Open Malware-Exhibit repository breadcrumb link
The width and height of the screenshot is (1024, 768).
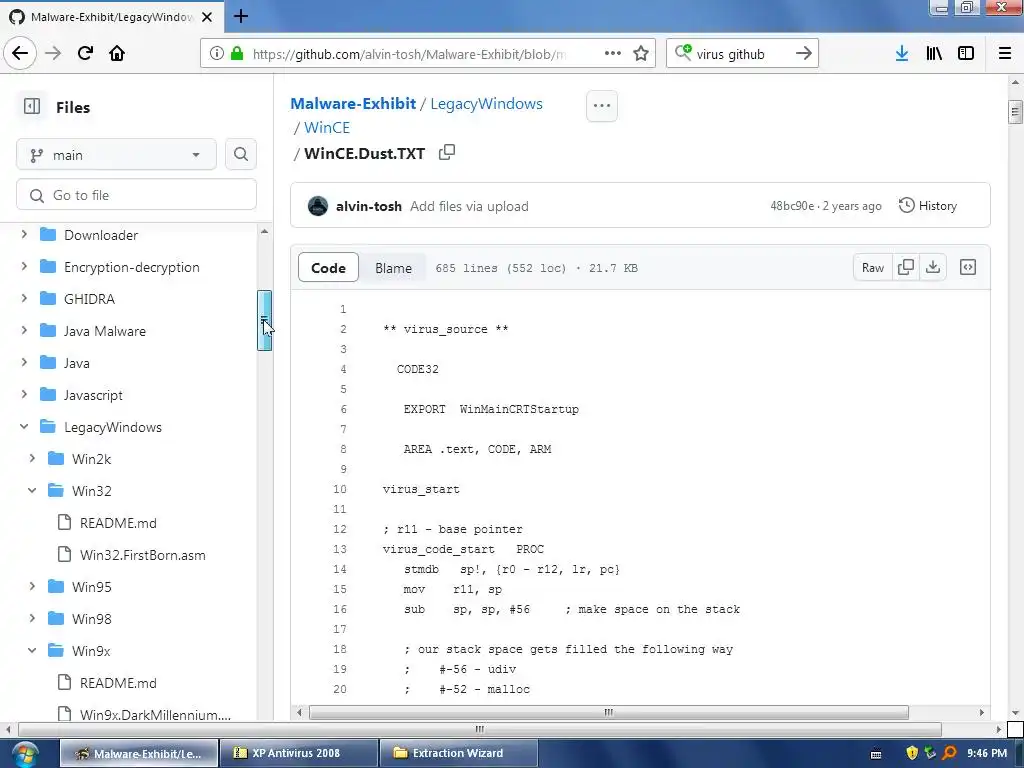click(x=353, y=103)
